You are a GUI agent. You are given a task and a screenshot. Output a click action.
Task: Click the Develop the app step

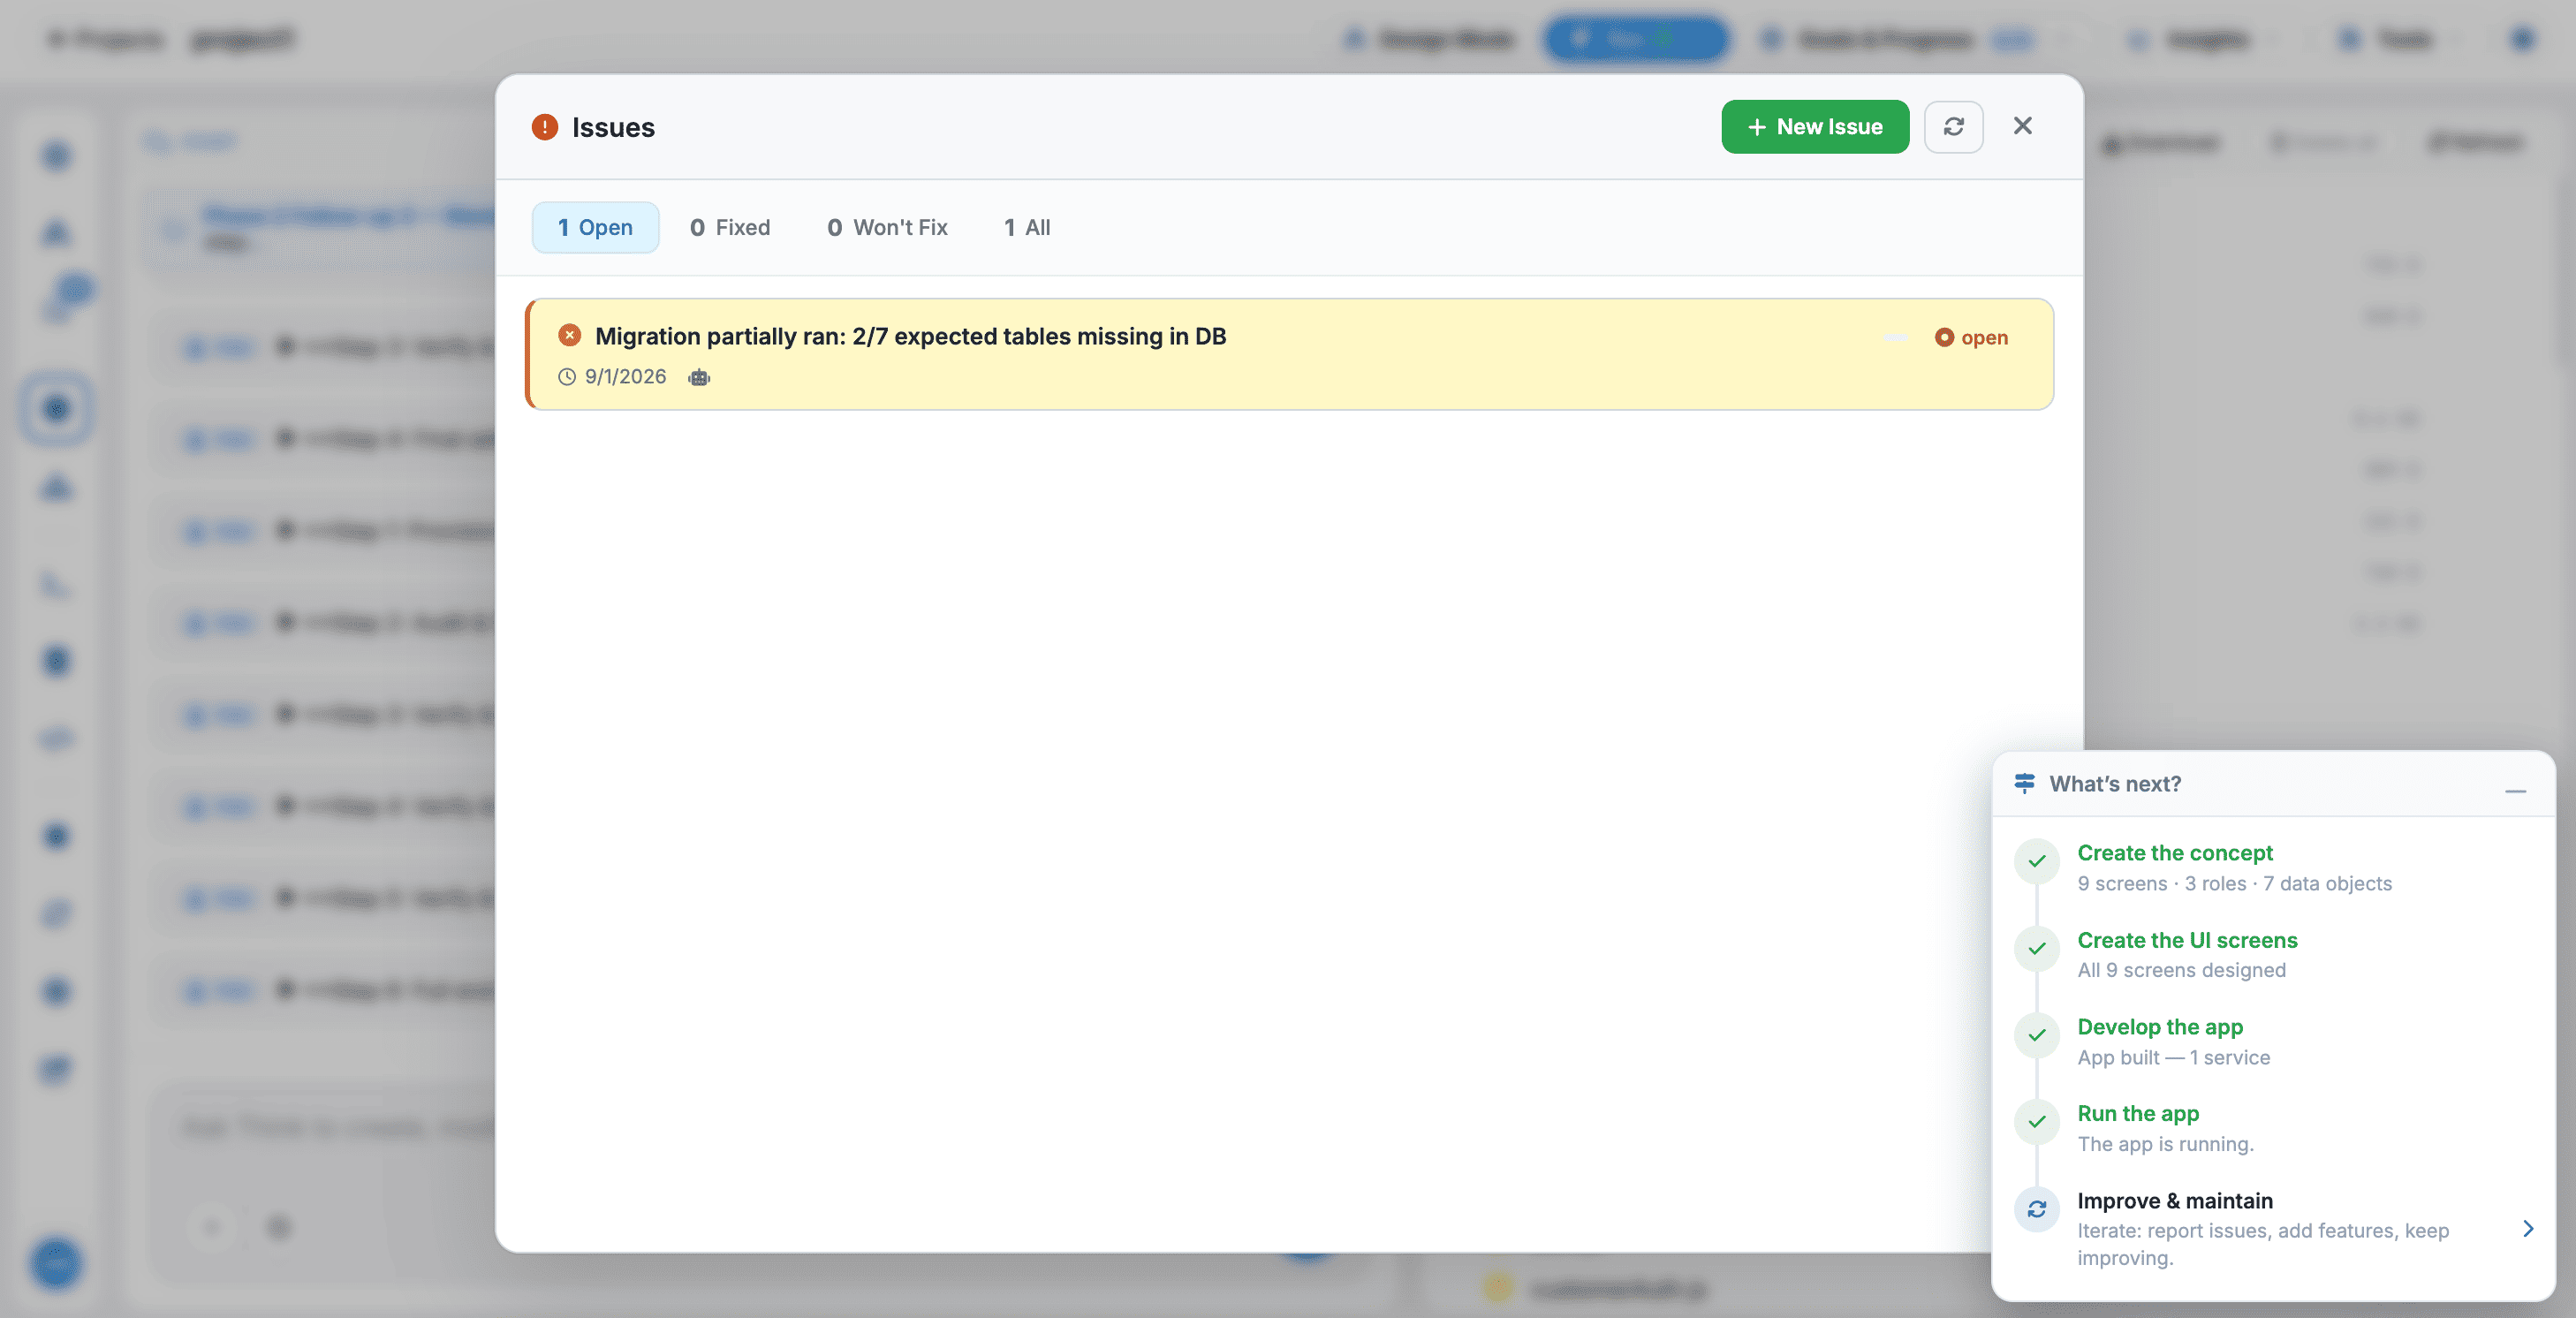pos(2273,1042)
